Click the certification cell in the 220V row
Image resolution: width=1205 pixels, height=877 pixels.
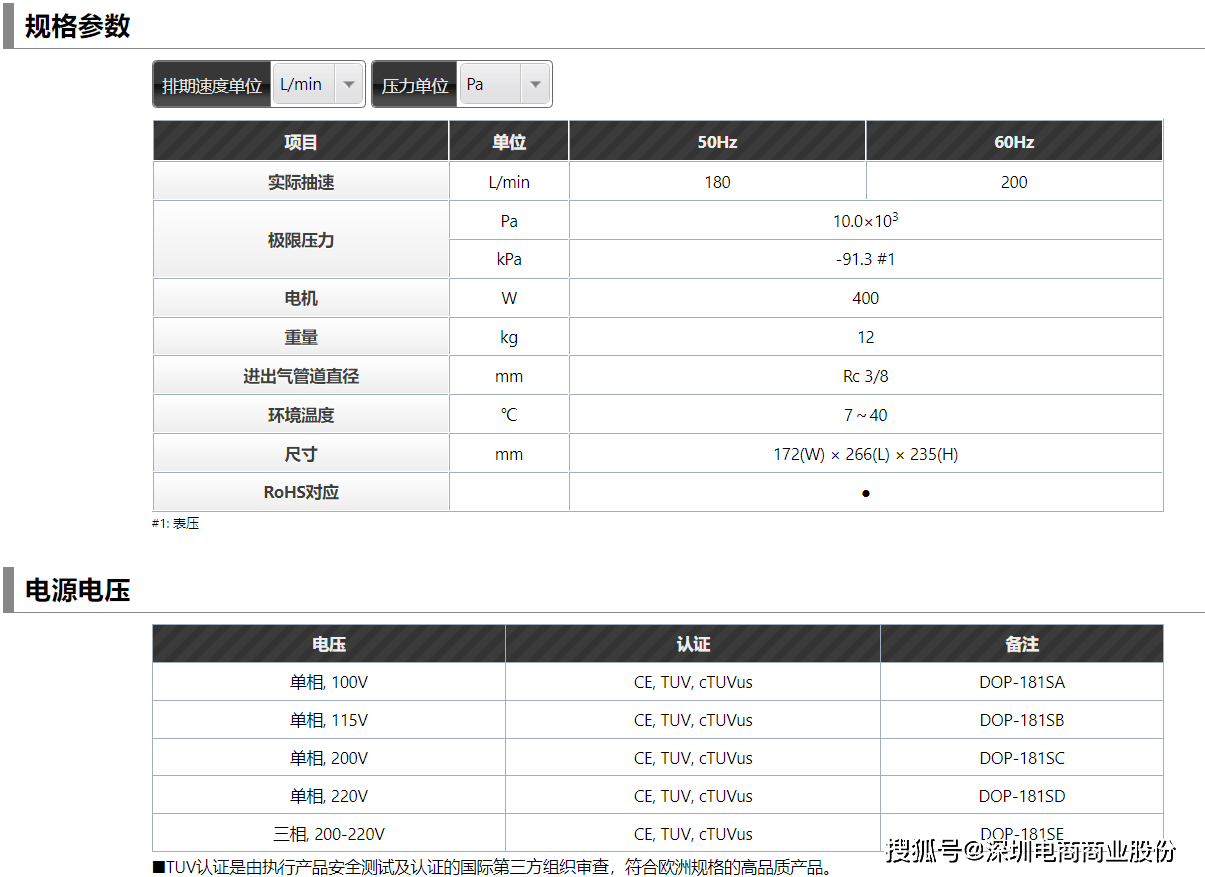pos(693,796)
